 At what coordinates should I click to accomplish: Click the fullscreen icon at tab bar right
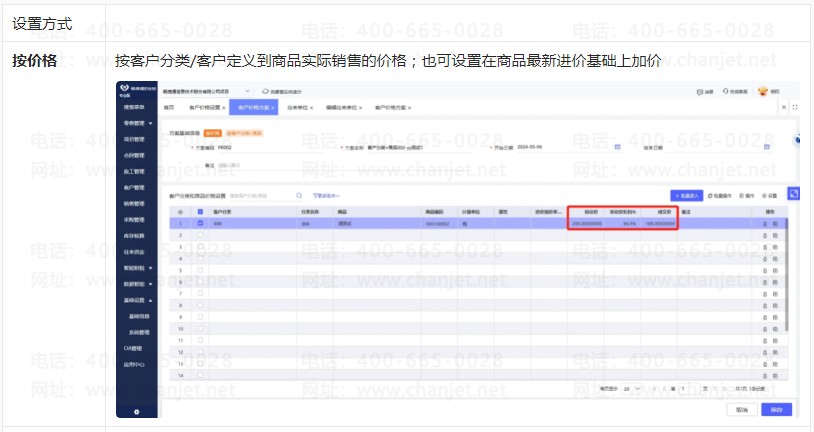point(795,107)
